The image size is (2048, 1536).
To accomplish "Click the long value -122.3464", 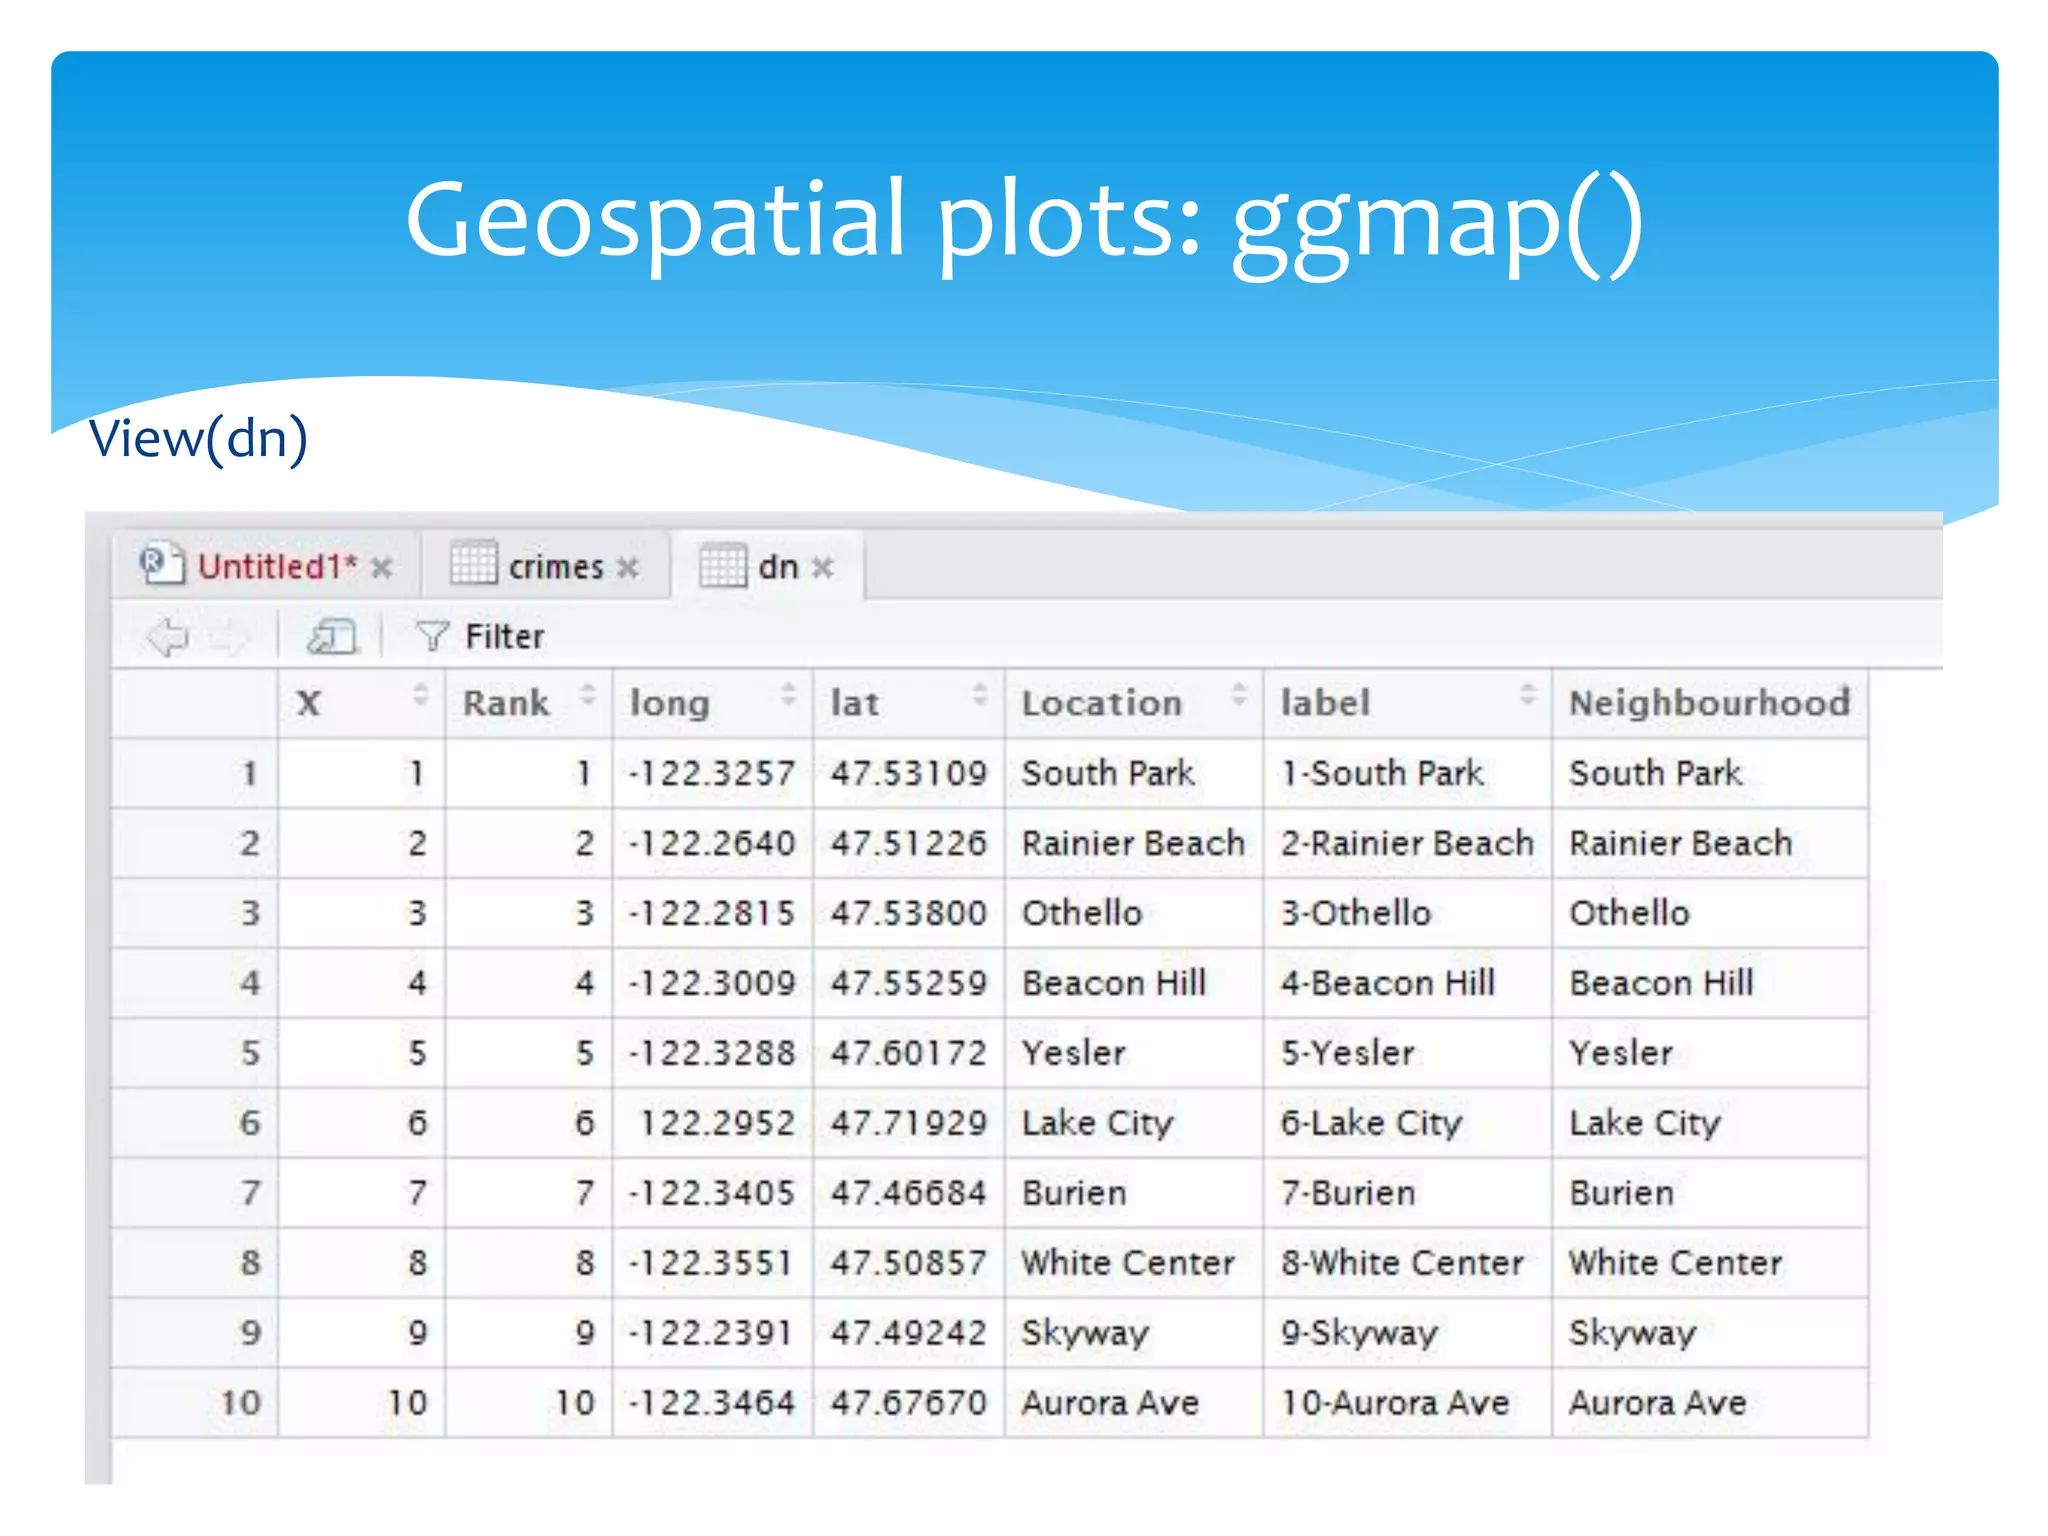I will (711, 1403).
